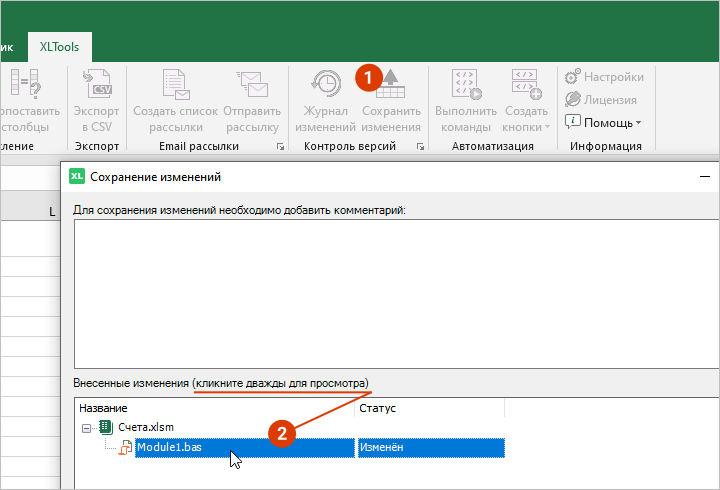Click the XL logo in dialog title
This screenshot has height=490, width=720.
point(77,176)
